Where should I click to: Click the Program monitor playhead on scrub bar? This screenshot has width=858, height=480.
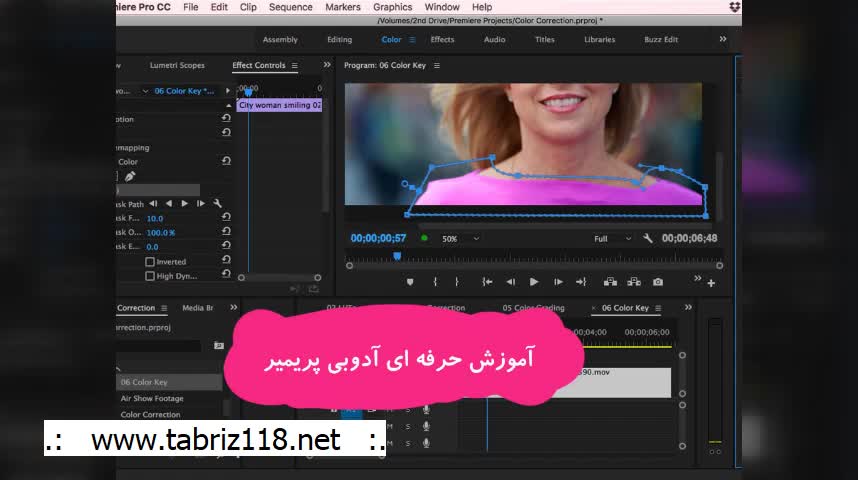pos(397,257)
